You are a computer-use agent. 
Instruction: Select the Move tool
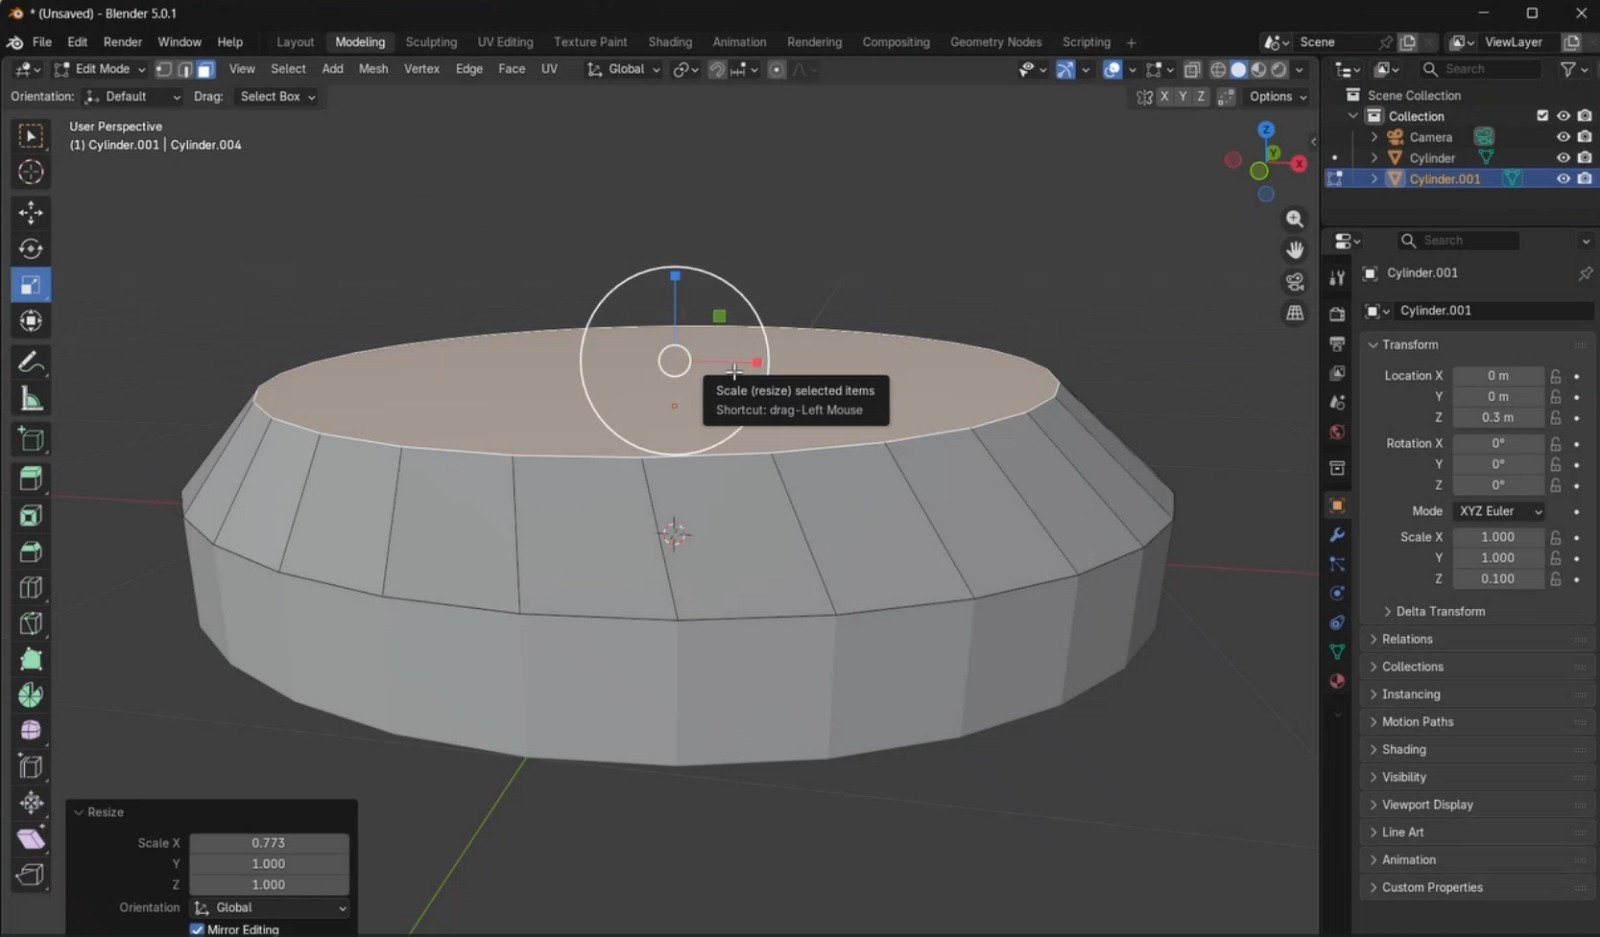coord(30,212)
